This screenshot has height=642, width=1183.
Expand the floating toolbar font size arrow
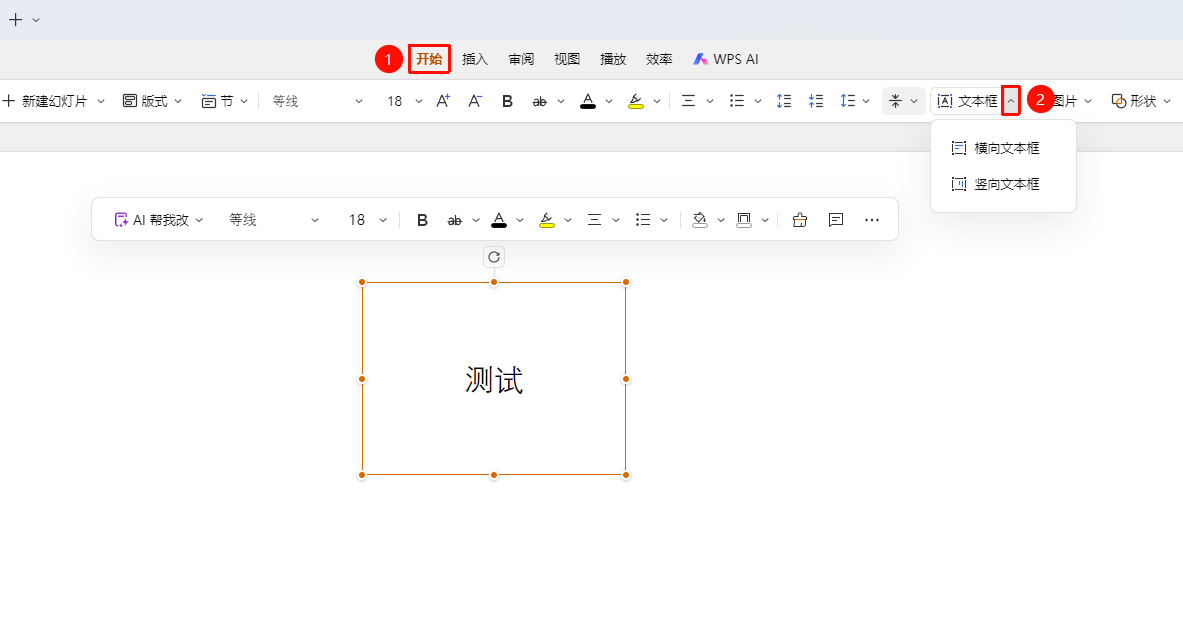click(383, 220)
